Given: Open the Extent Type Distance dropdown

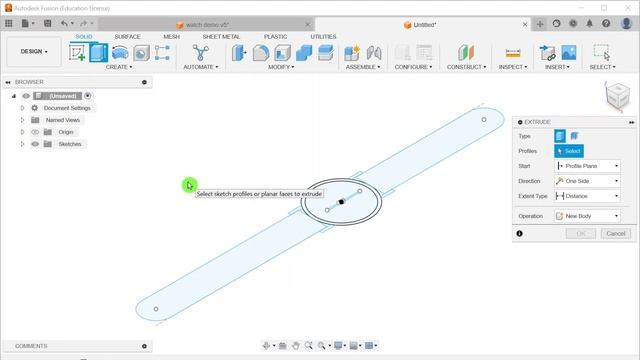Looking at the screenshot, I should pos(587,196).
